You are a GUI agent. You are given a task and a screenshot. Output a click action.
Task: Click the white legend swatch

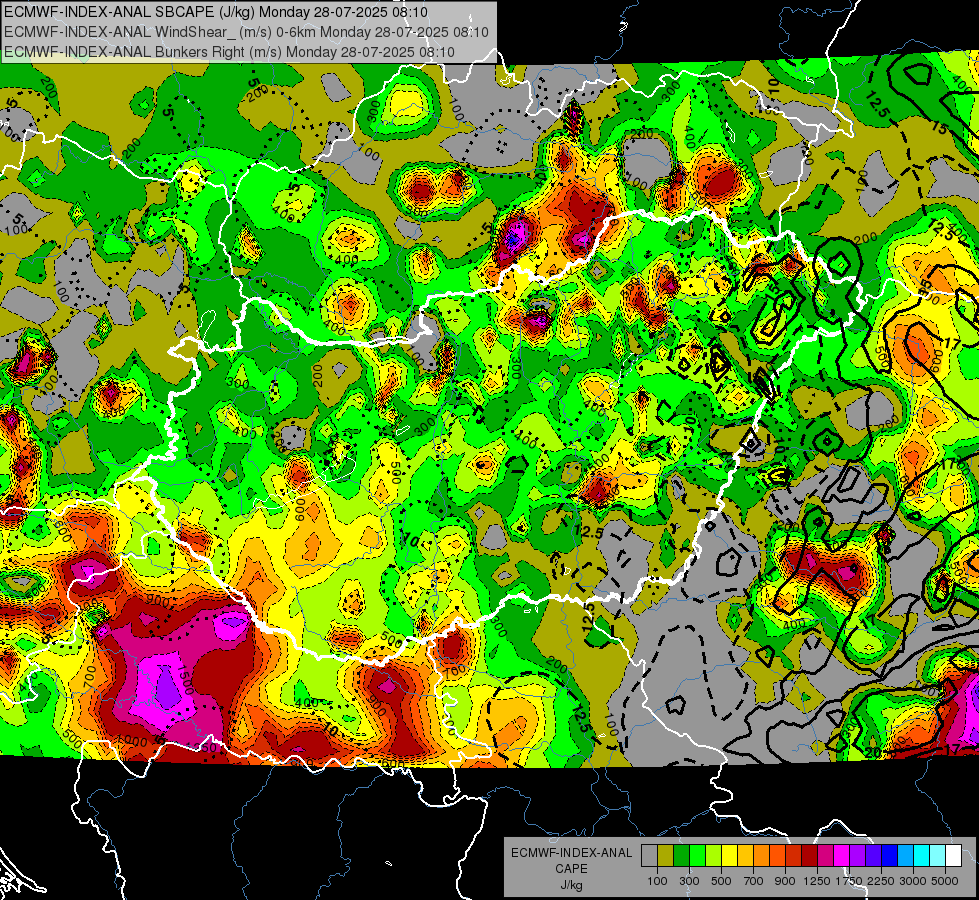pos(953,856)
